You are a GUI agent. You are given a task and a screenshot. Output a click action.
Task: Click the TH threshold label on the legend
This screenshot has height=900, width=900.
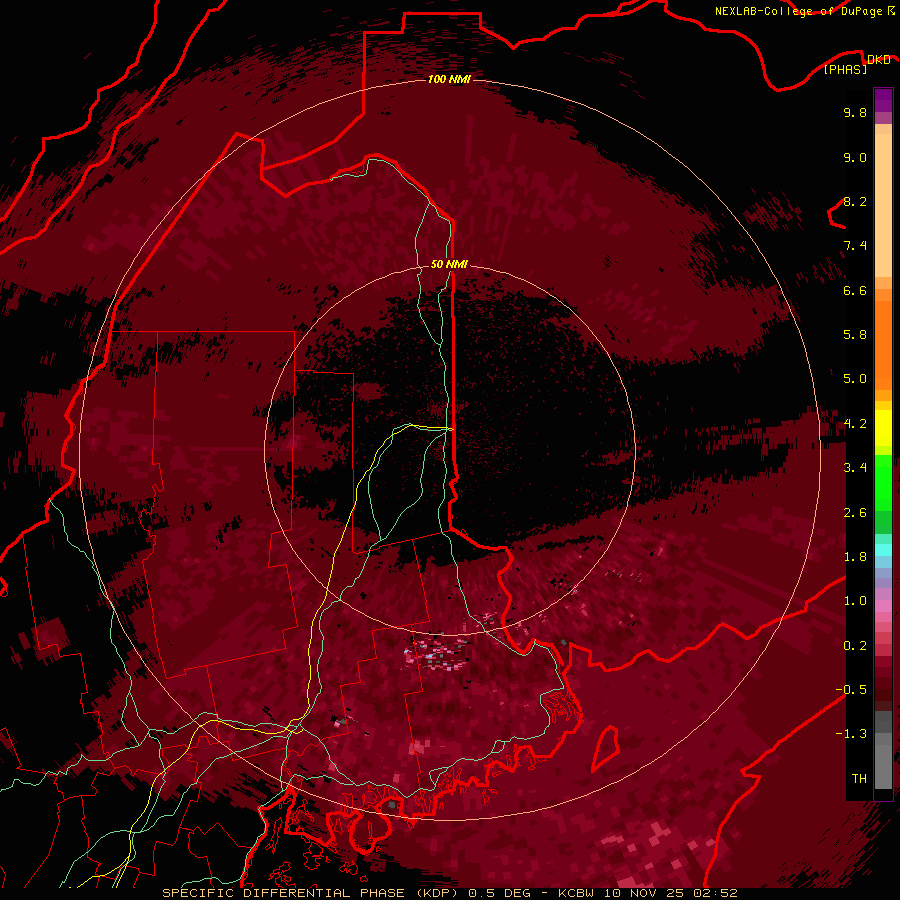point(859,779)
